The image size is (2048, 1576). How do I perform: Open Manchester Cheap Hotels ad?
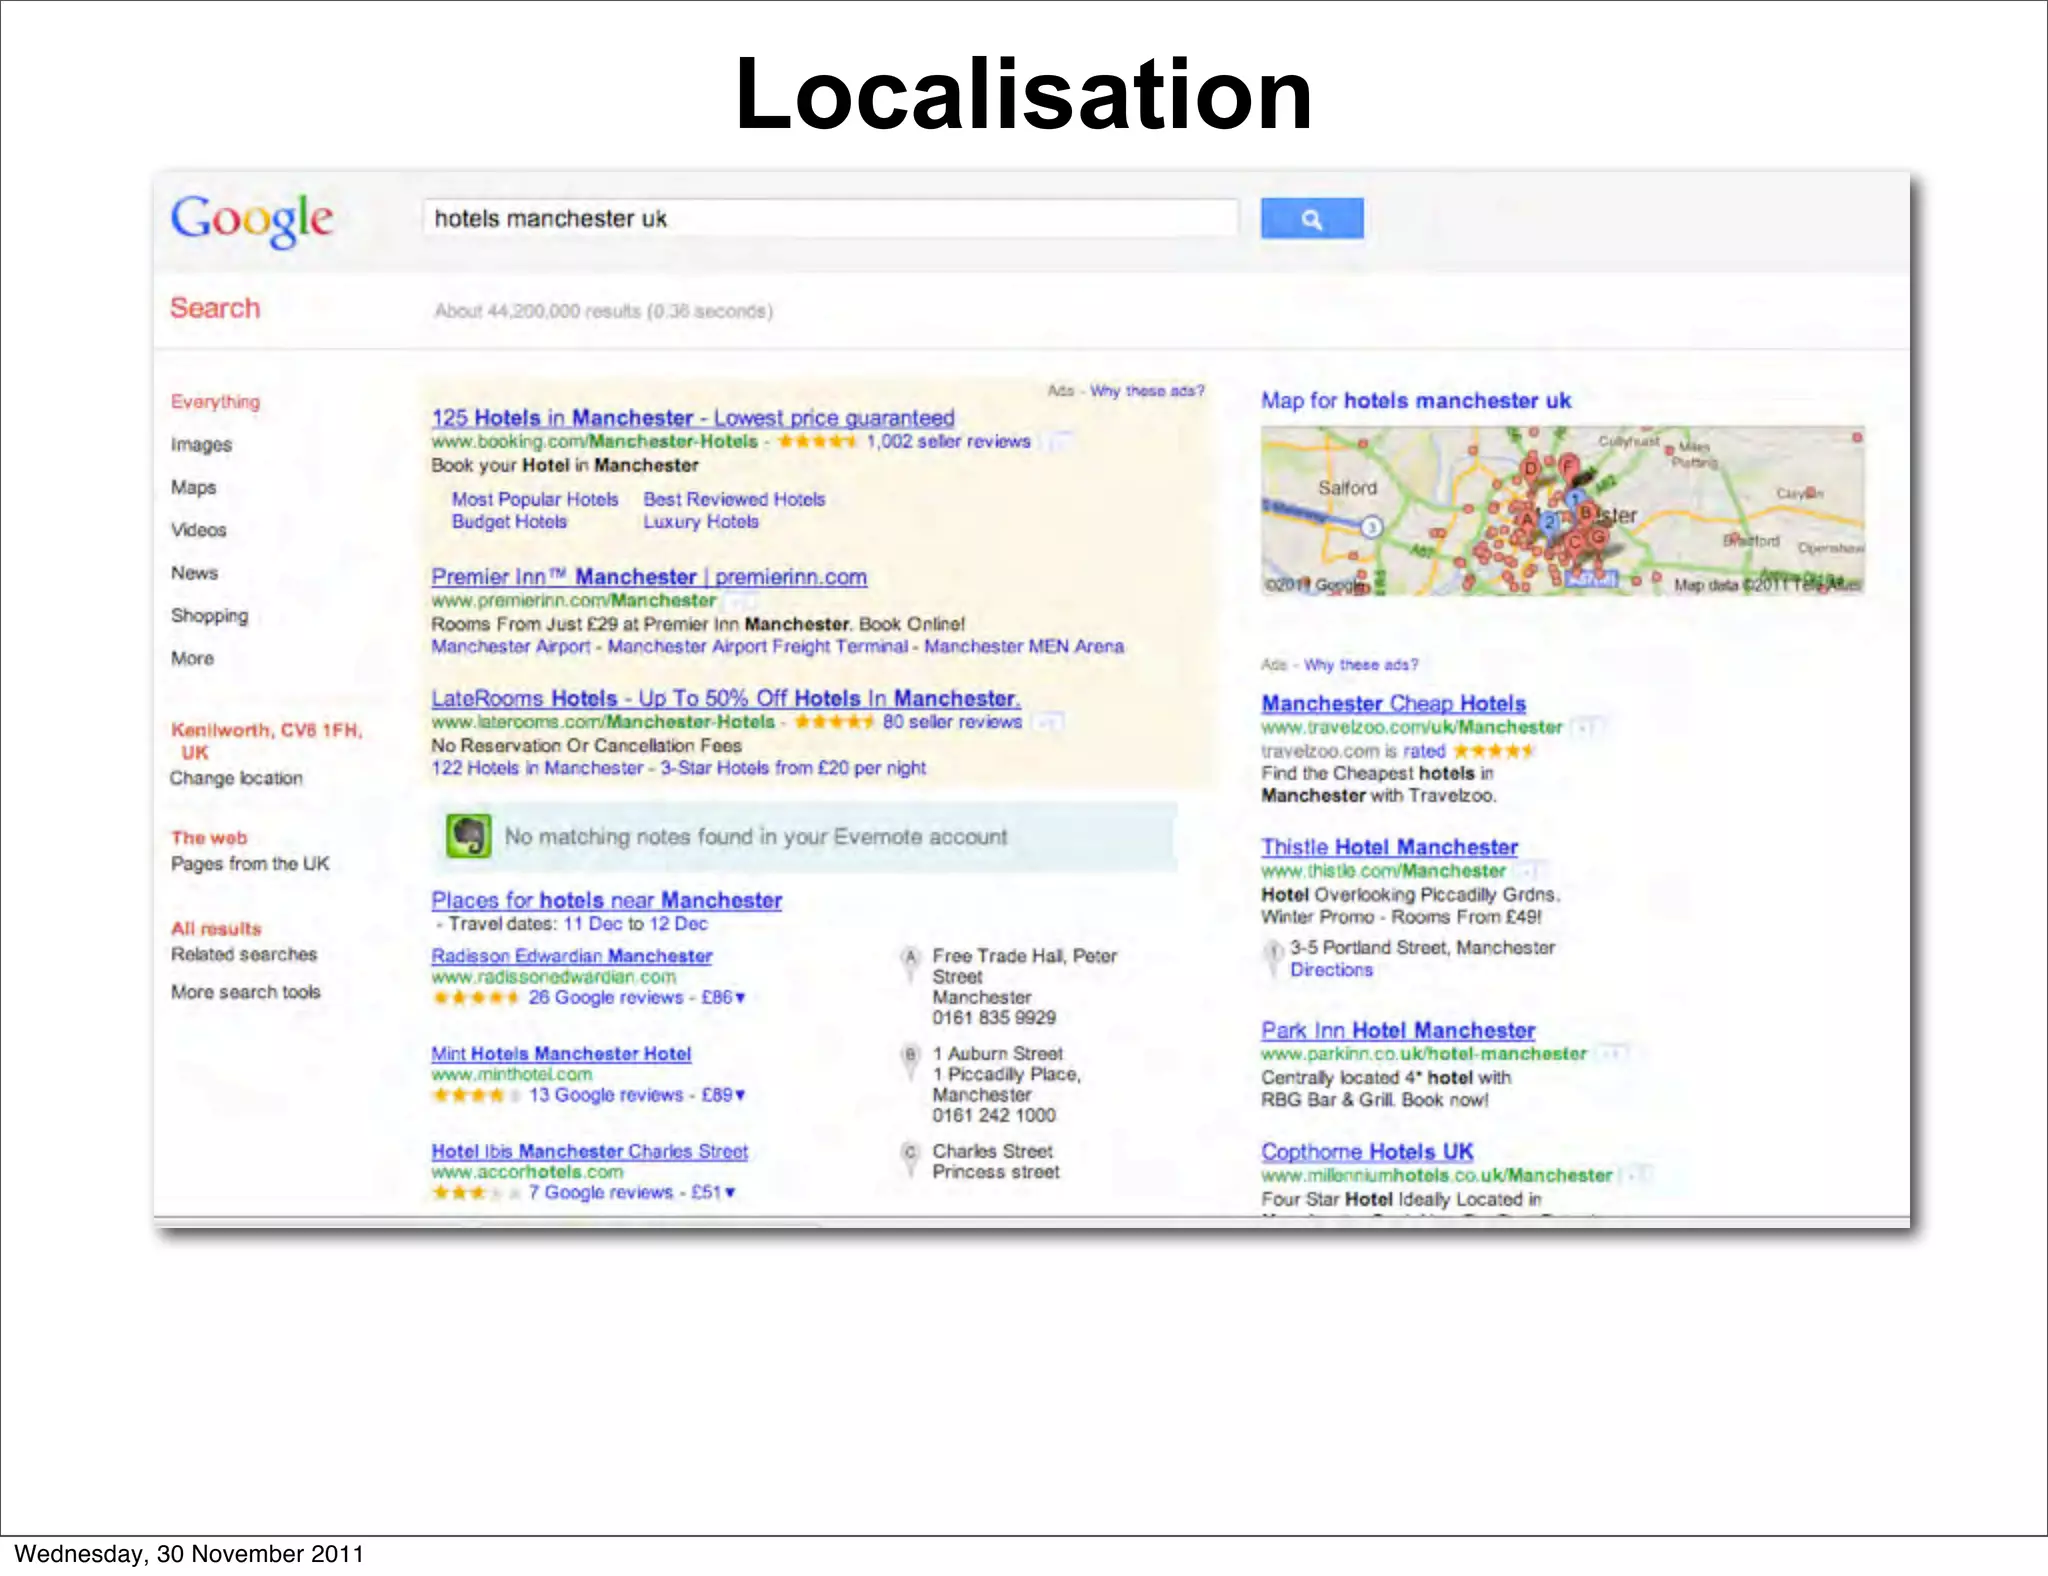pyautogui.click(x=1394, y=704)
